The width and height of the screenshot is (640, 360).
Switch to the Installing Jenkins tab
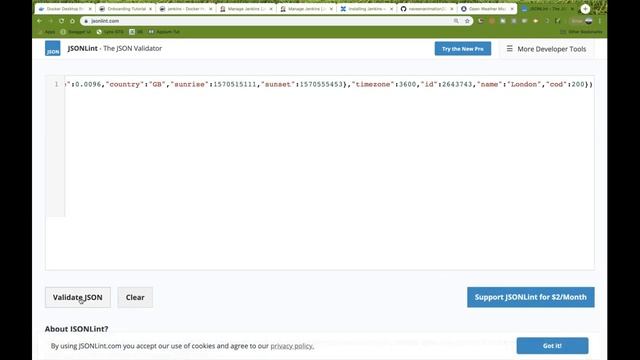[x=367, y=9]
